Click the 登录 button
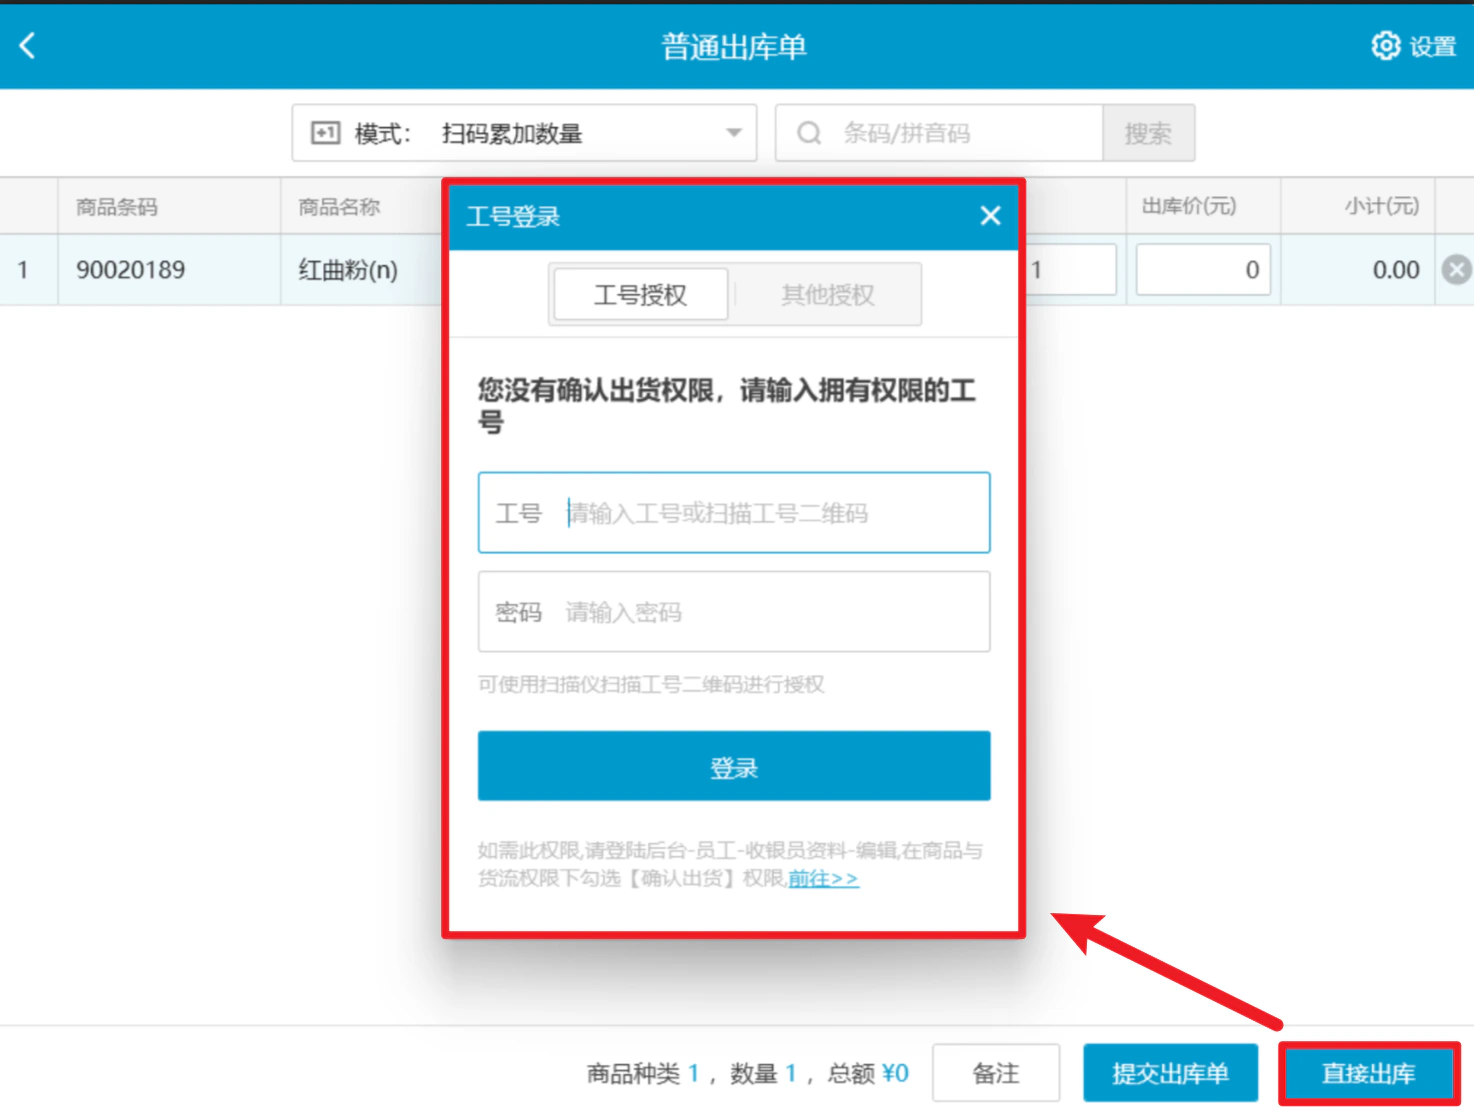 pyautogui.click(x=734, y=767)
